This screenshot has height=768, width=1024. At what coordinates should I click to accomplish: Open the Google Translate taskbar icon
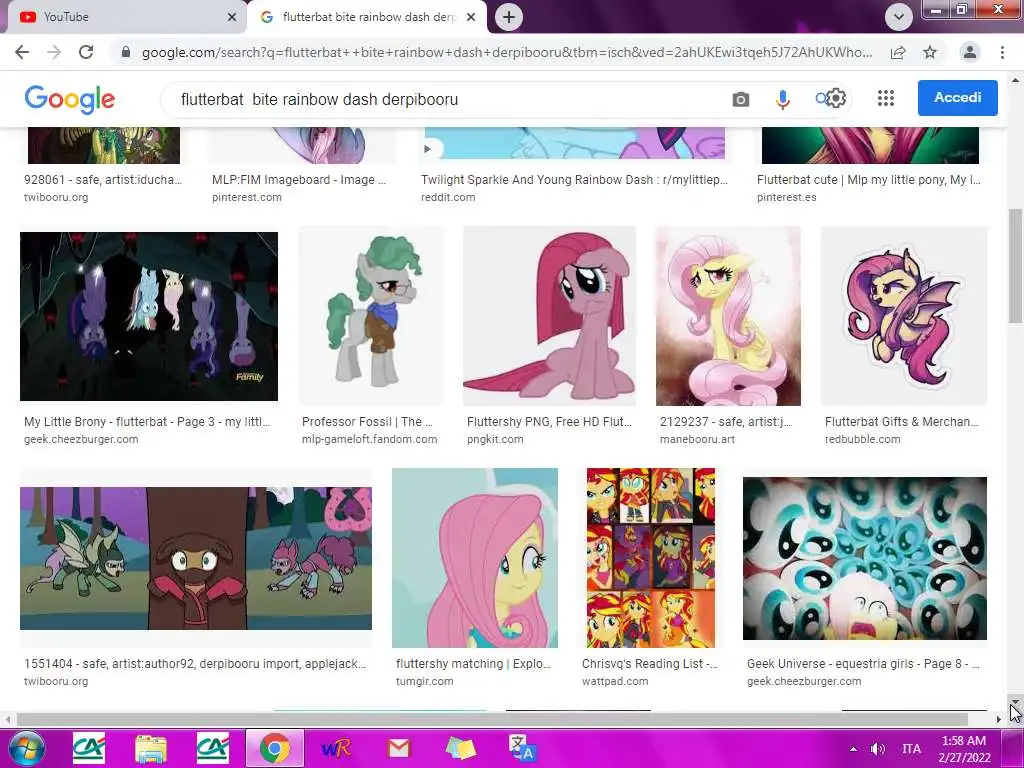pos(522,748)
